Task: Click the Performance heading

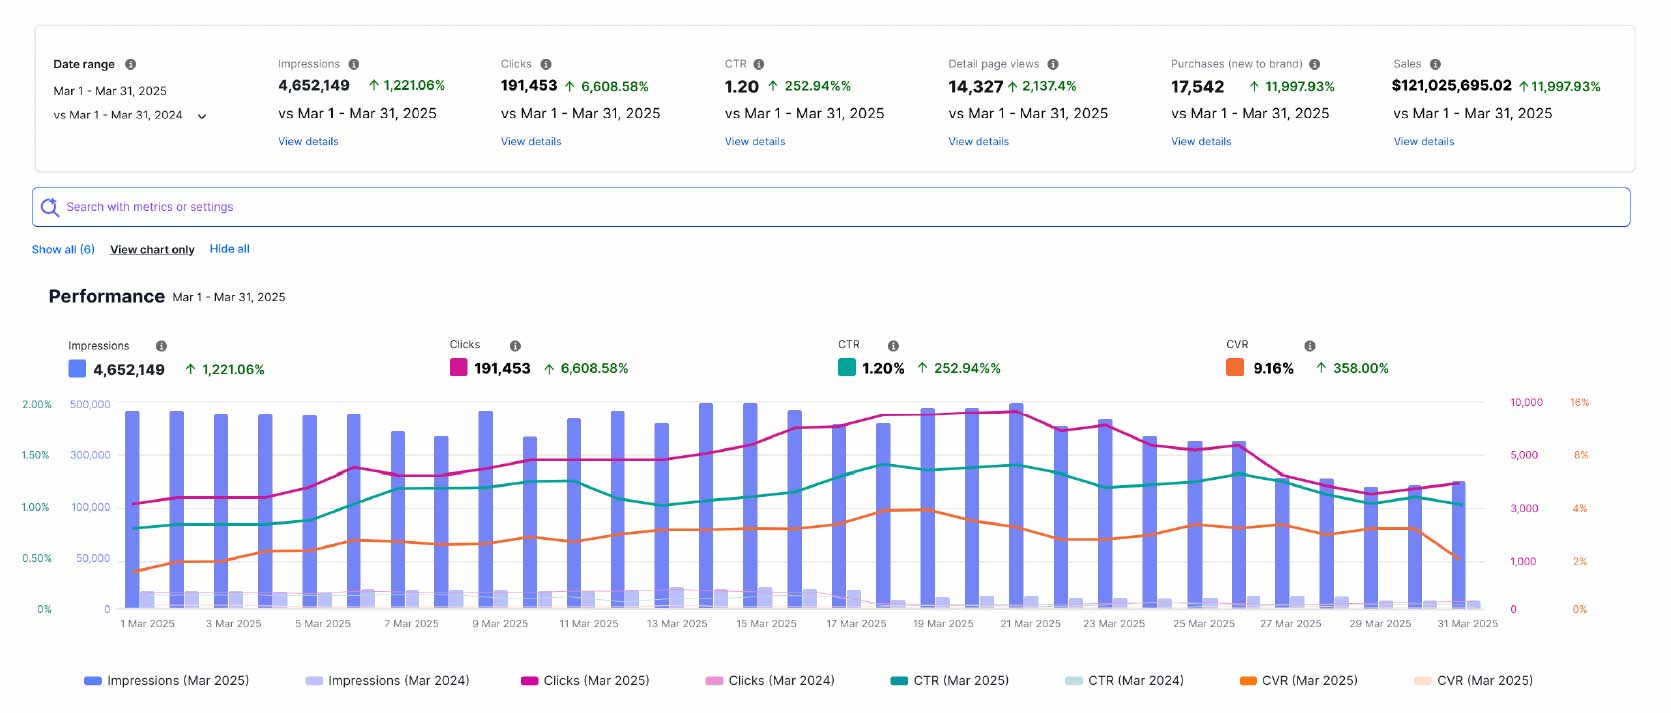Action: click(107, 296)
